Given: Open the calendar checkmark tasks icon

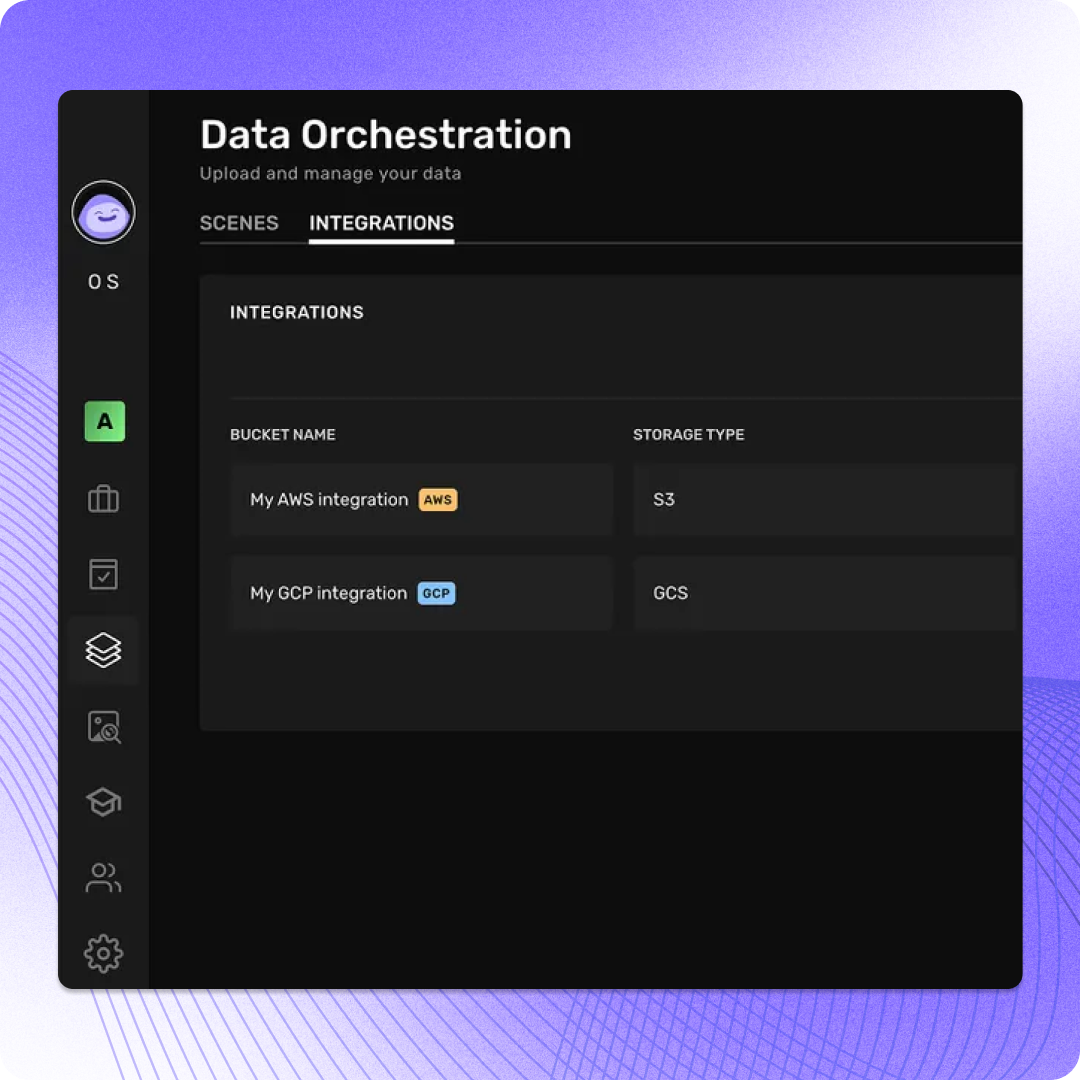Looking at the screenshot, I should click(x=103, y=574).
